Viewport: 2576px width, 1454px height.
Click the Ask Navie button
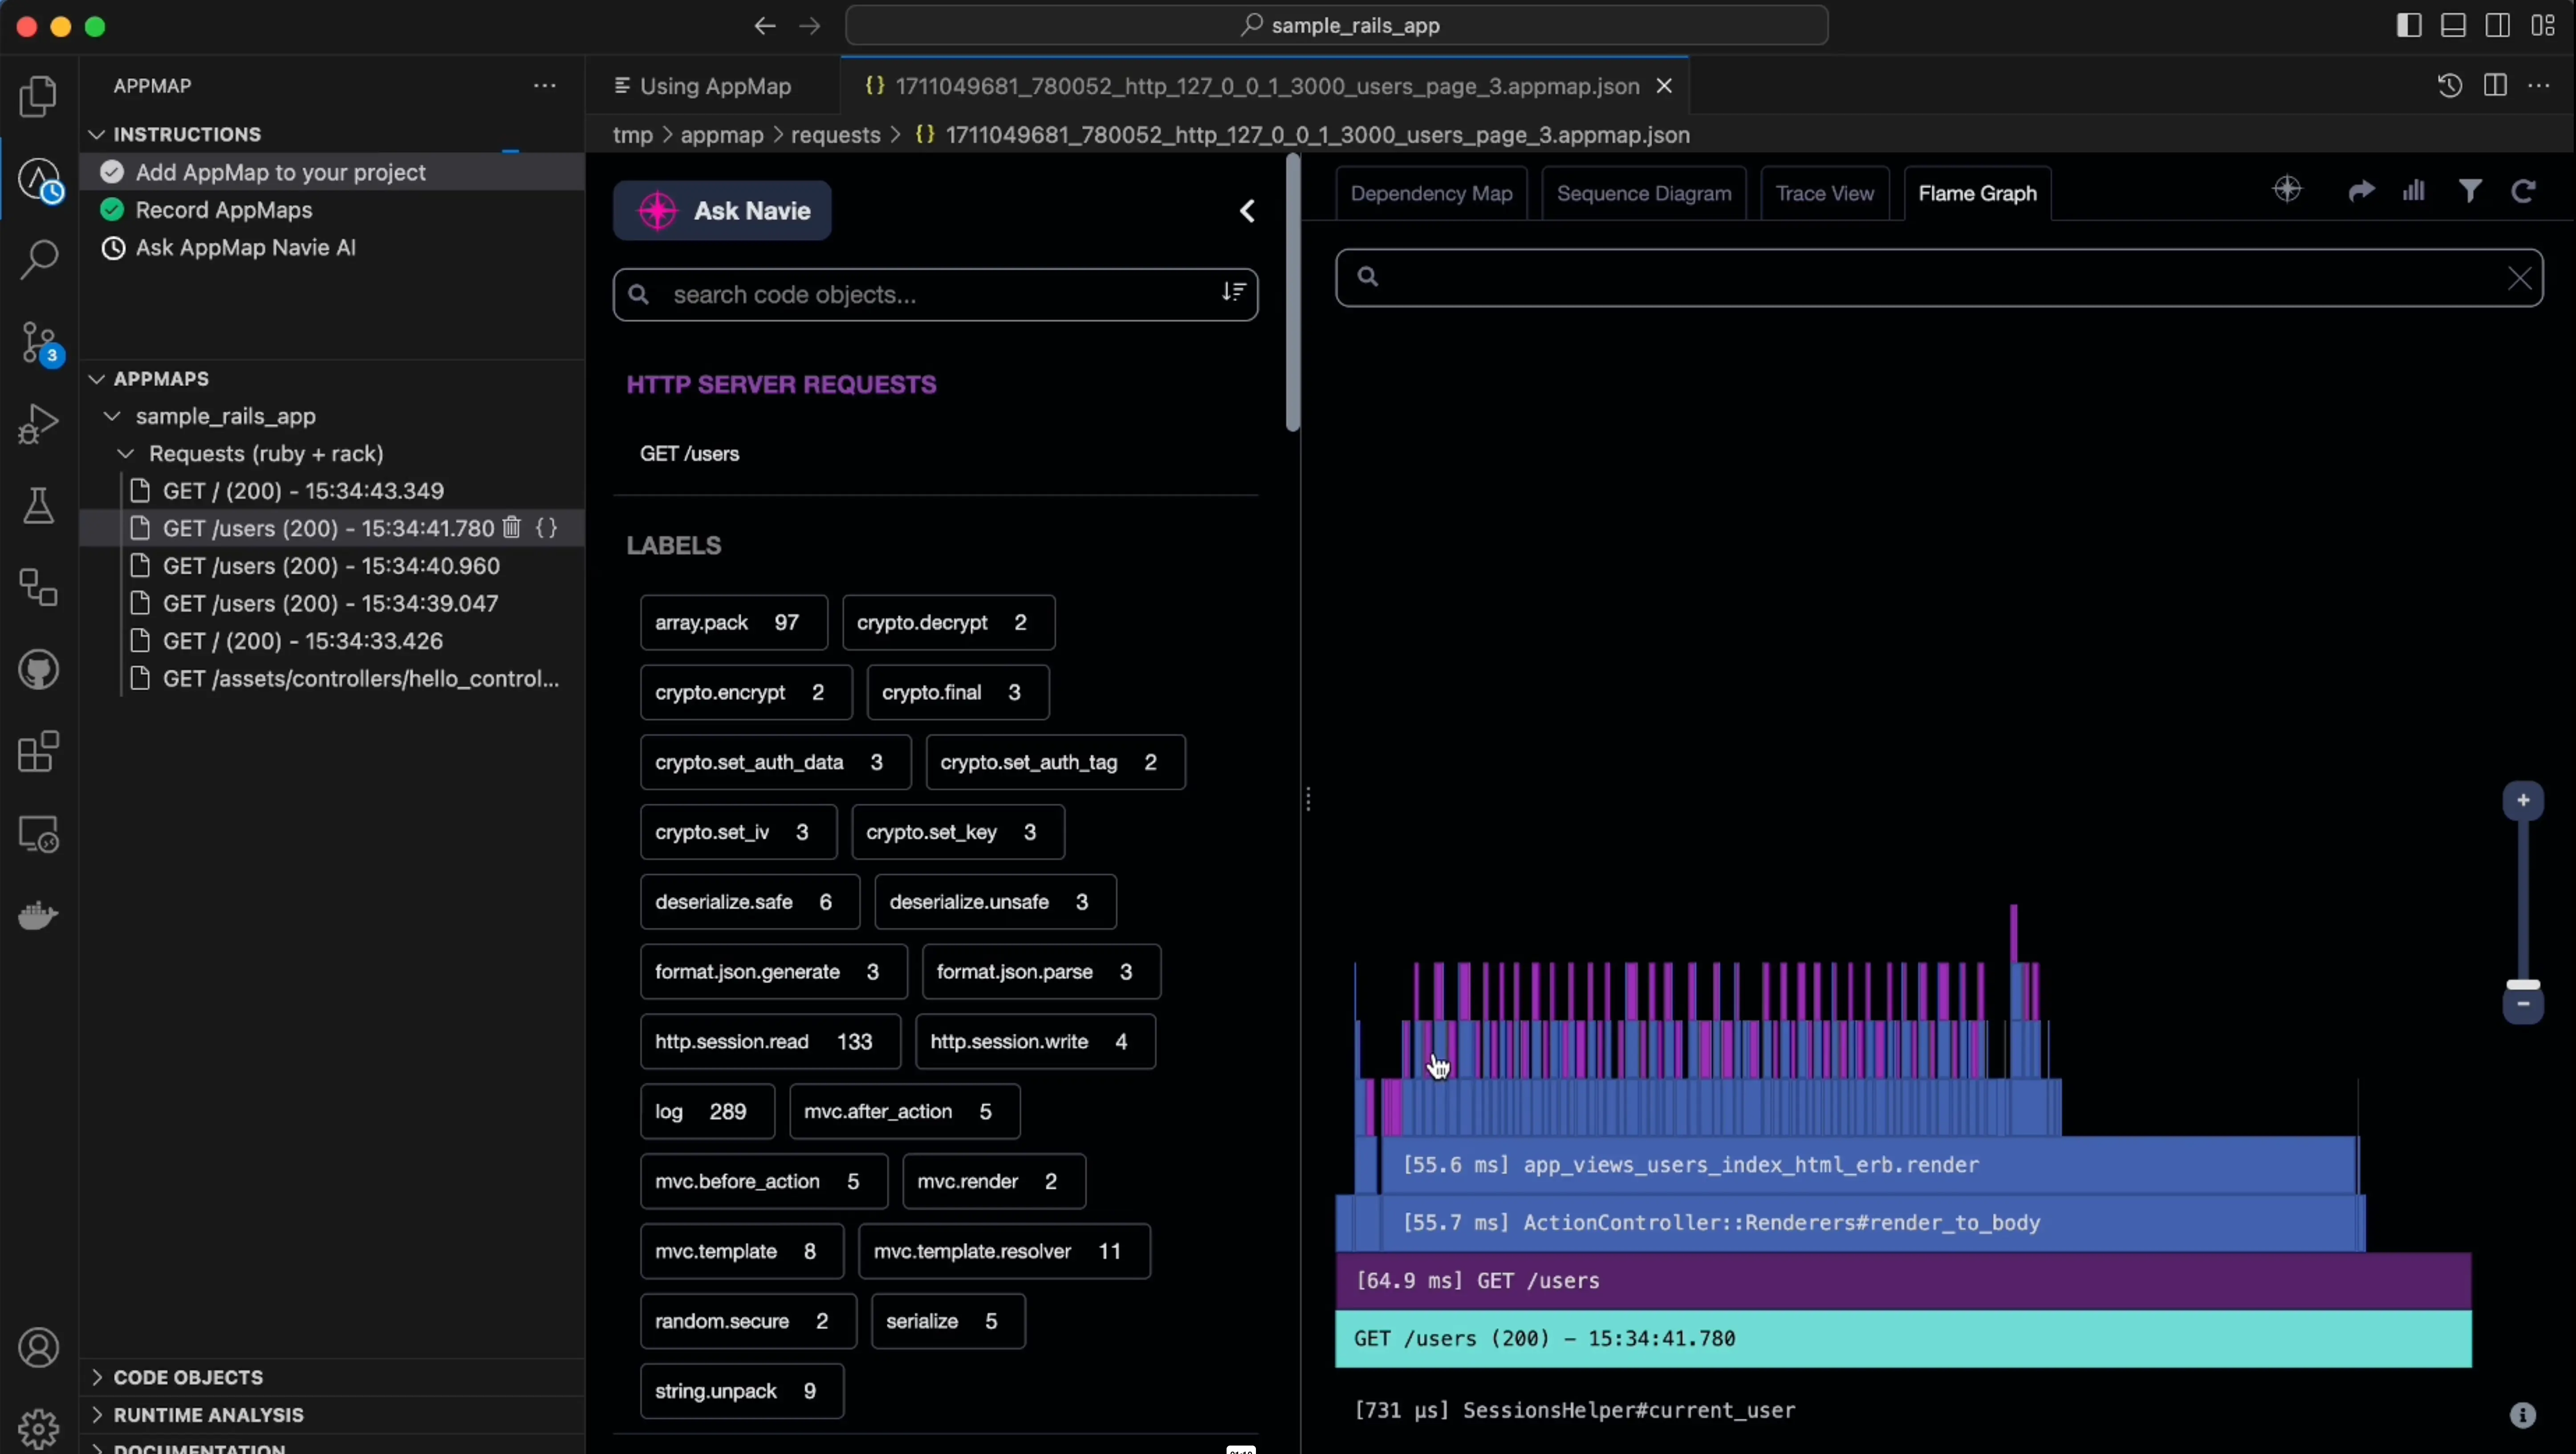(x=722, y=211)
